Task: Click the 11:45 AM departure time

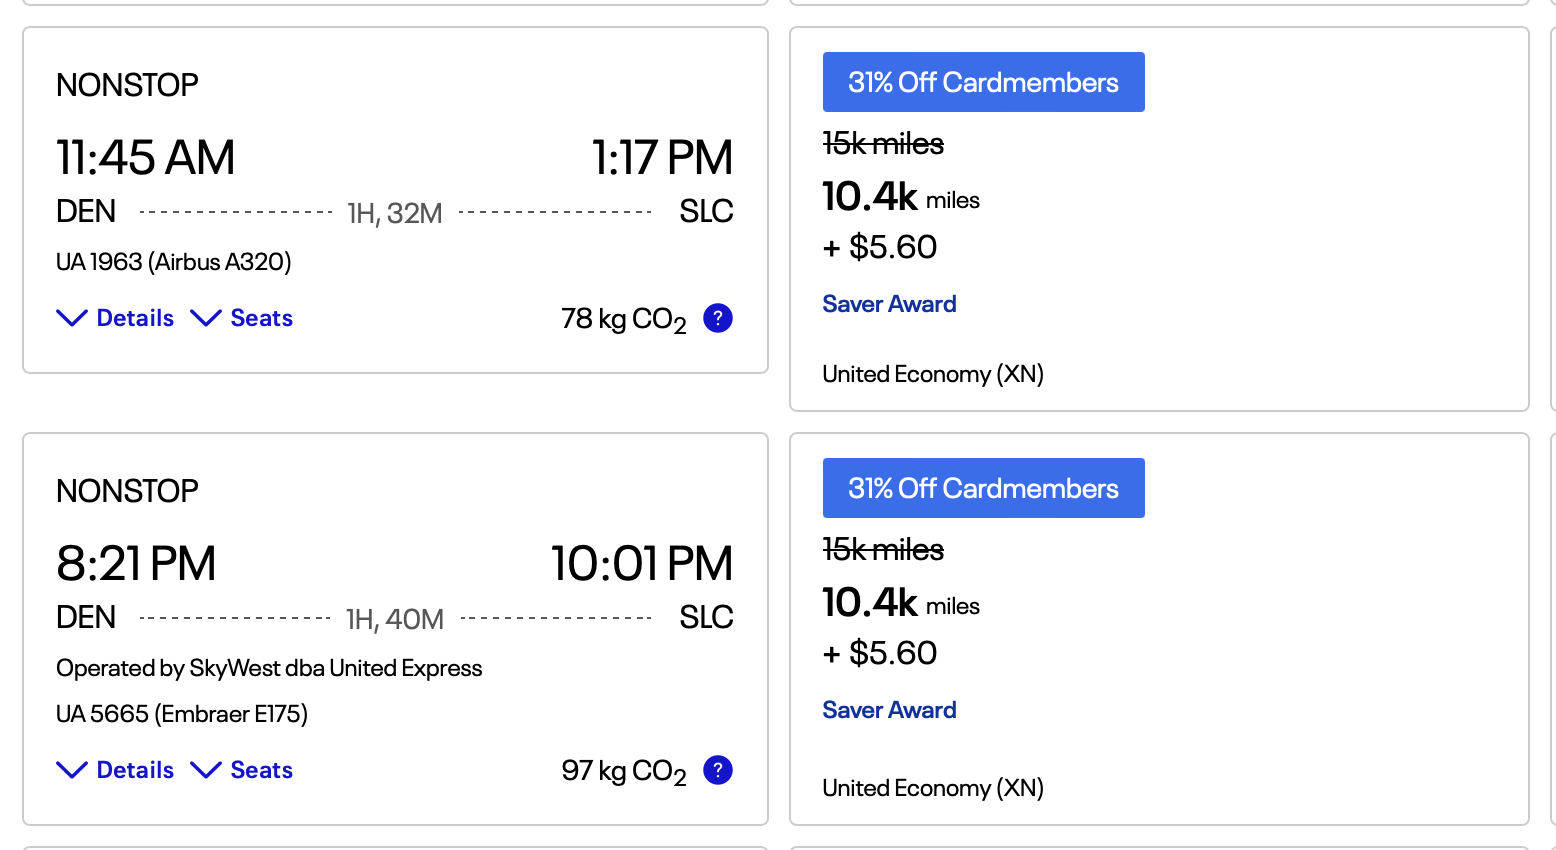Action: (146, 158)
